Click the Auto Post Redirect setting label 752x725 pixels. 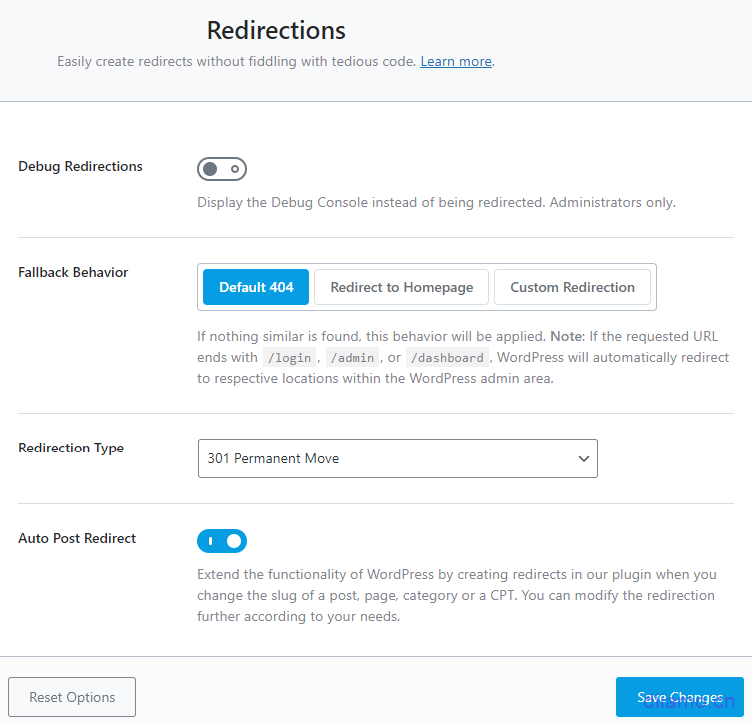[77, 538]
